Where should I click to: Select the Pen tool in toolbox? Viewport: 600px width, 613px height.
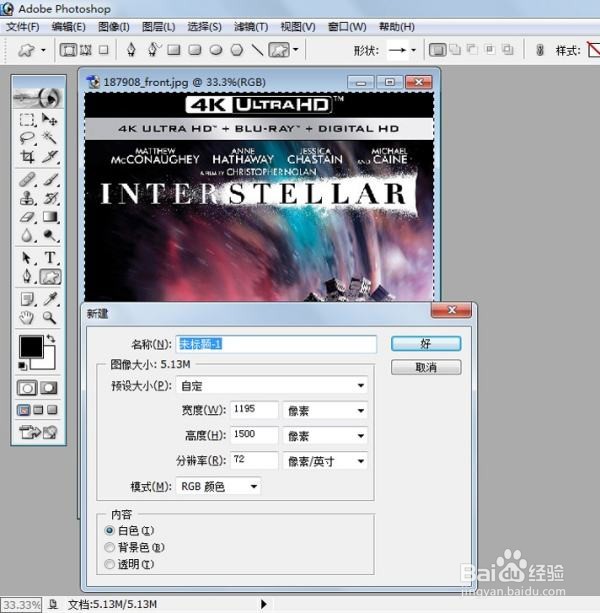[x=27, y=277]
